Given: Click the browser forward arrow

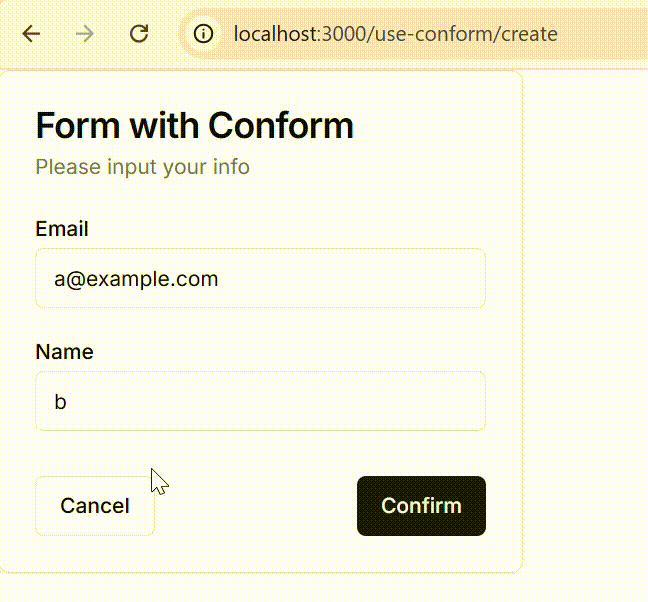Looking at the screenshot, I should pos(85,34).
